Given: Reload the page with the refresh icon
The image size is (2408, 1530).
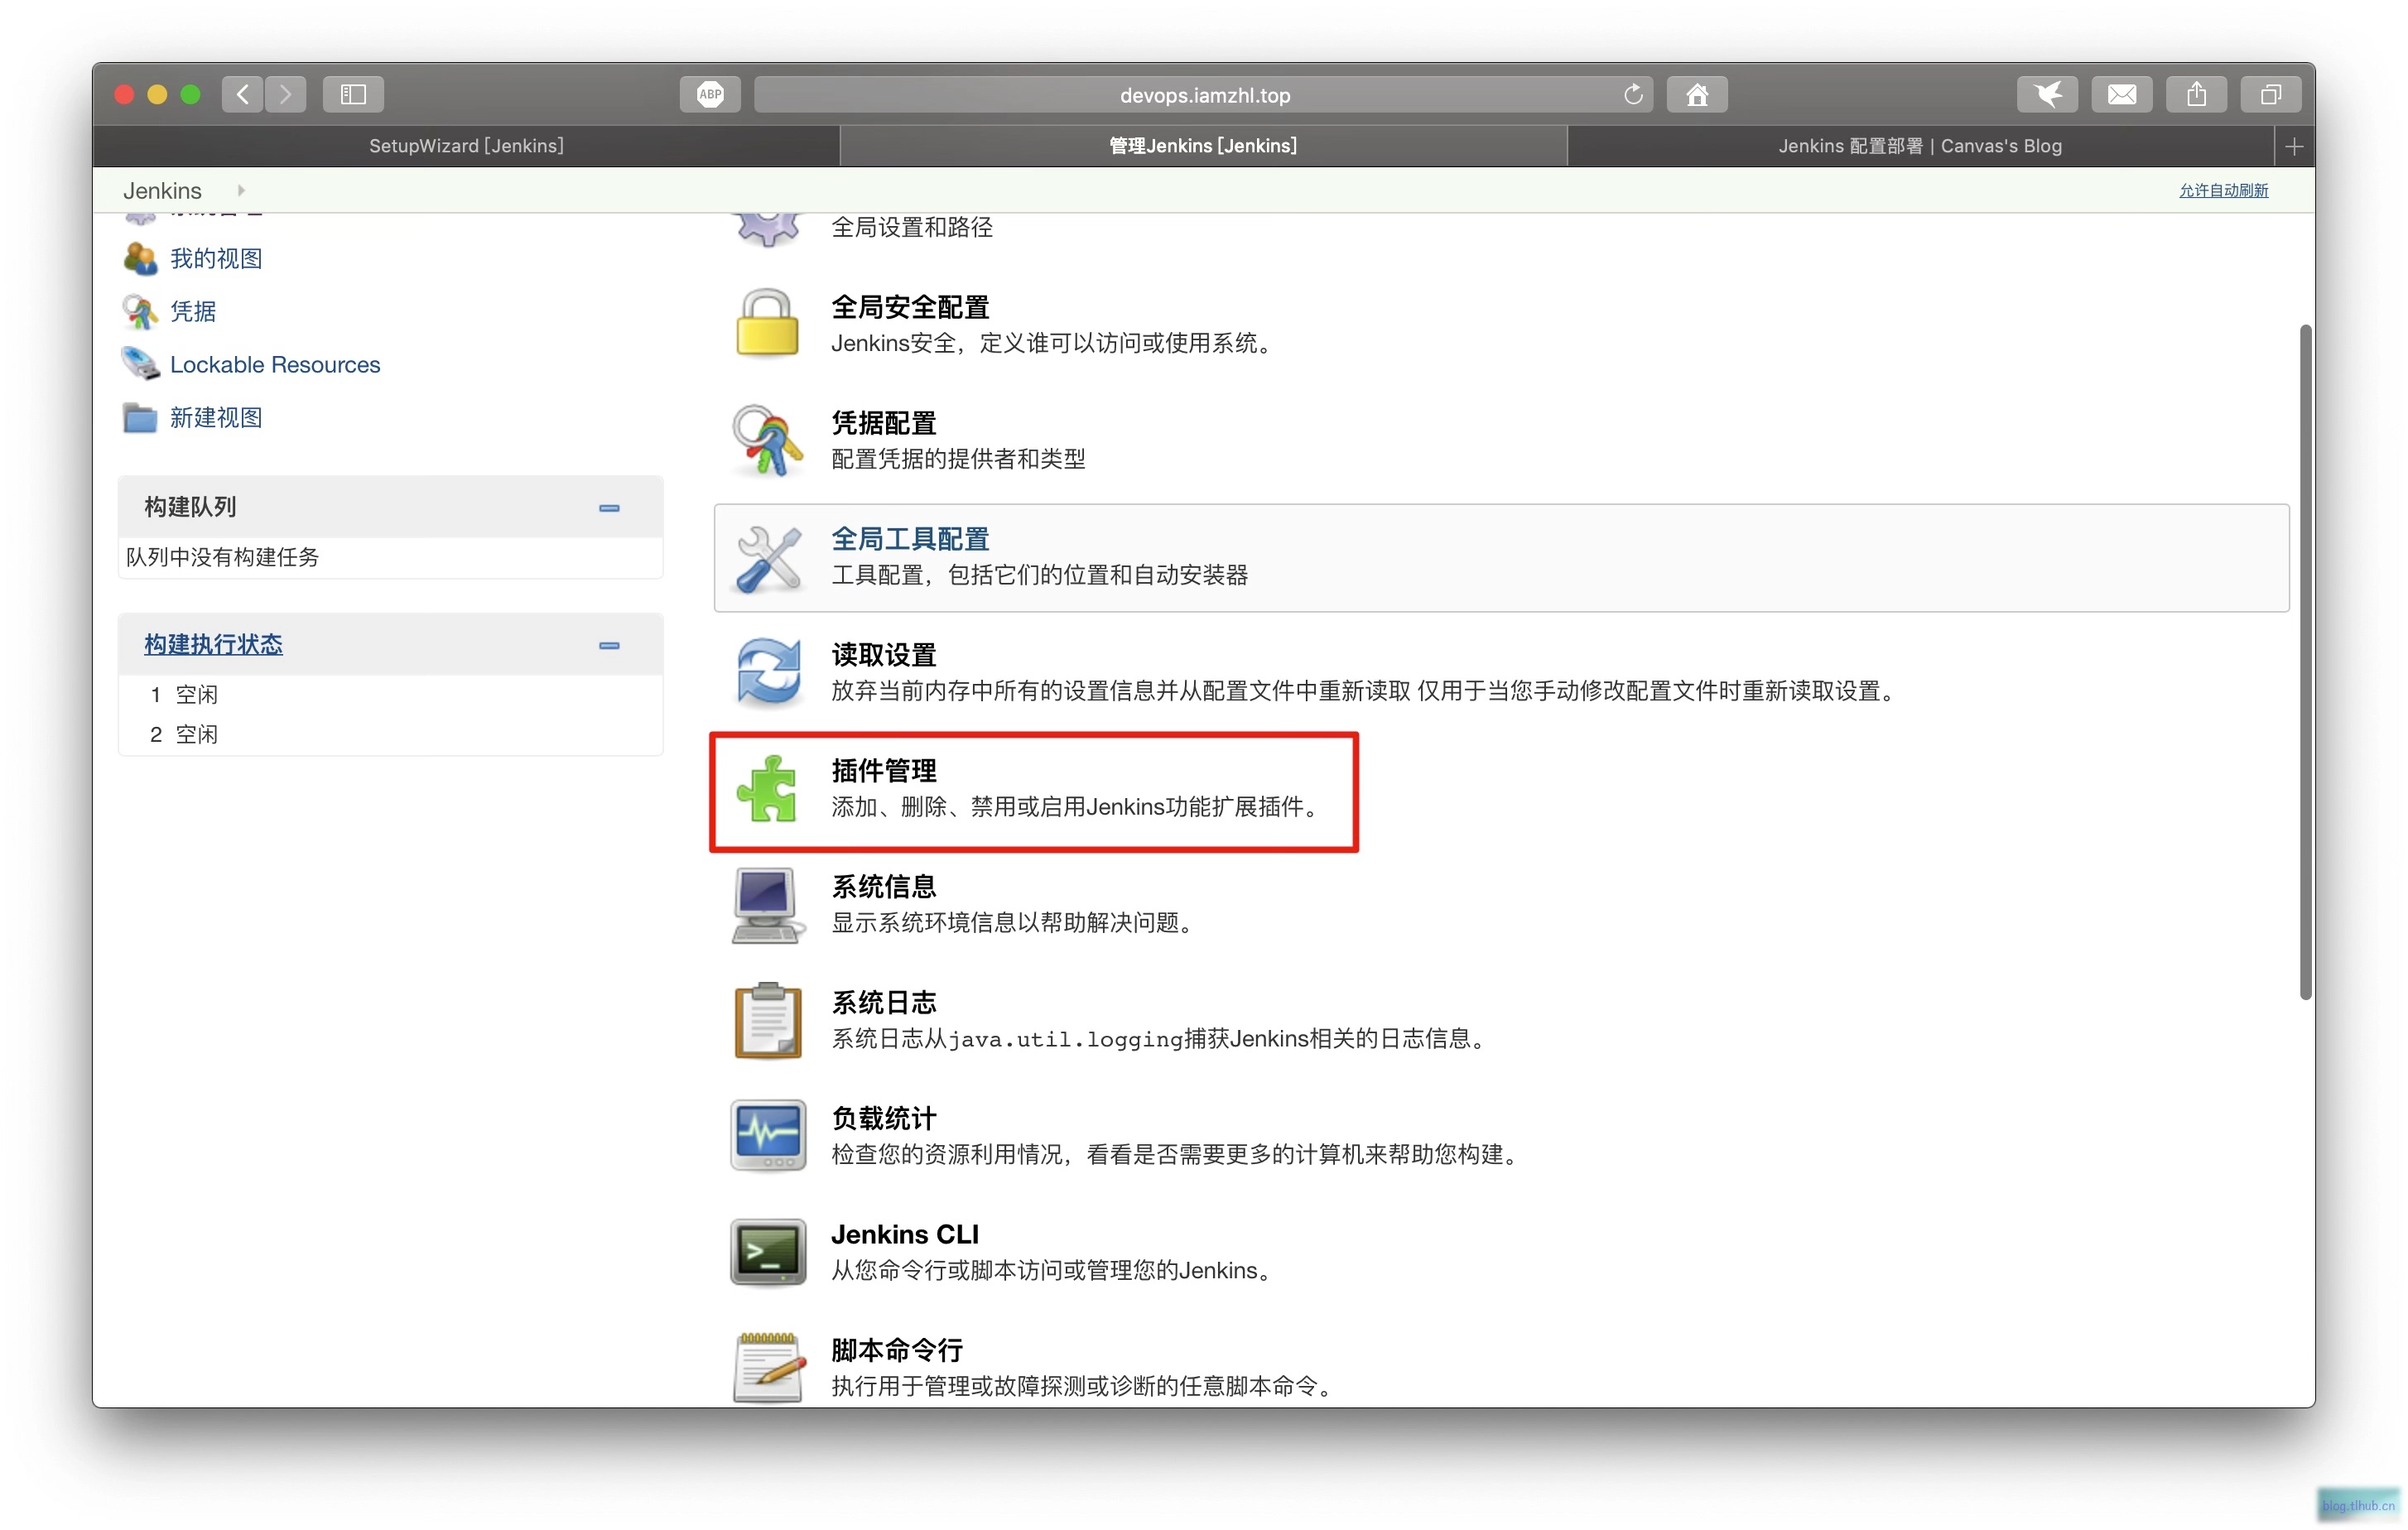Looking at the screenshot, I should [1633, 94].
